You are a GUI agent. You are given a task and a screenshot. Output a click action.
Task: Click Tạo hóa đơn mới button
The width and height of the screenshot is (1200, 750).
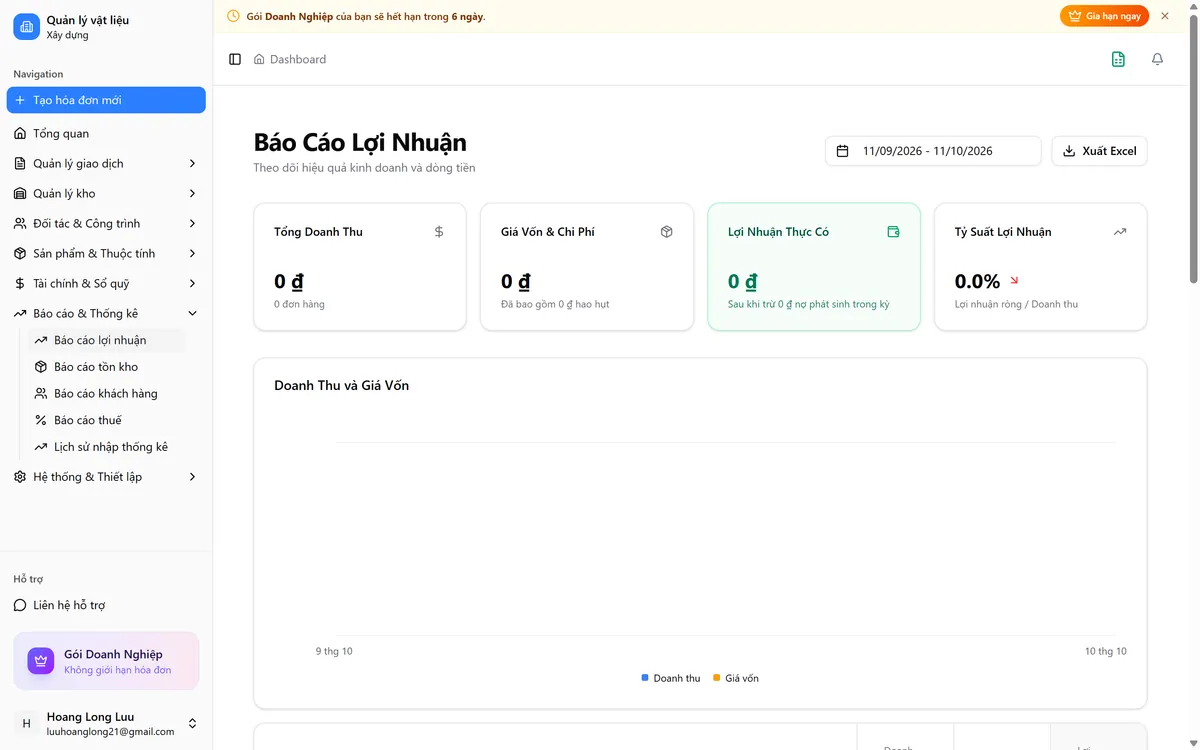(106, 100)
